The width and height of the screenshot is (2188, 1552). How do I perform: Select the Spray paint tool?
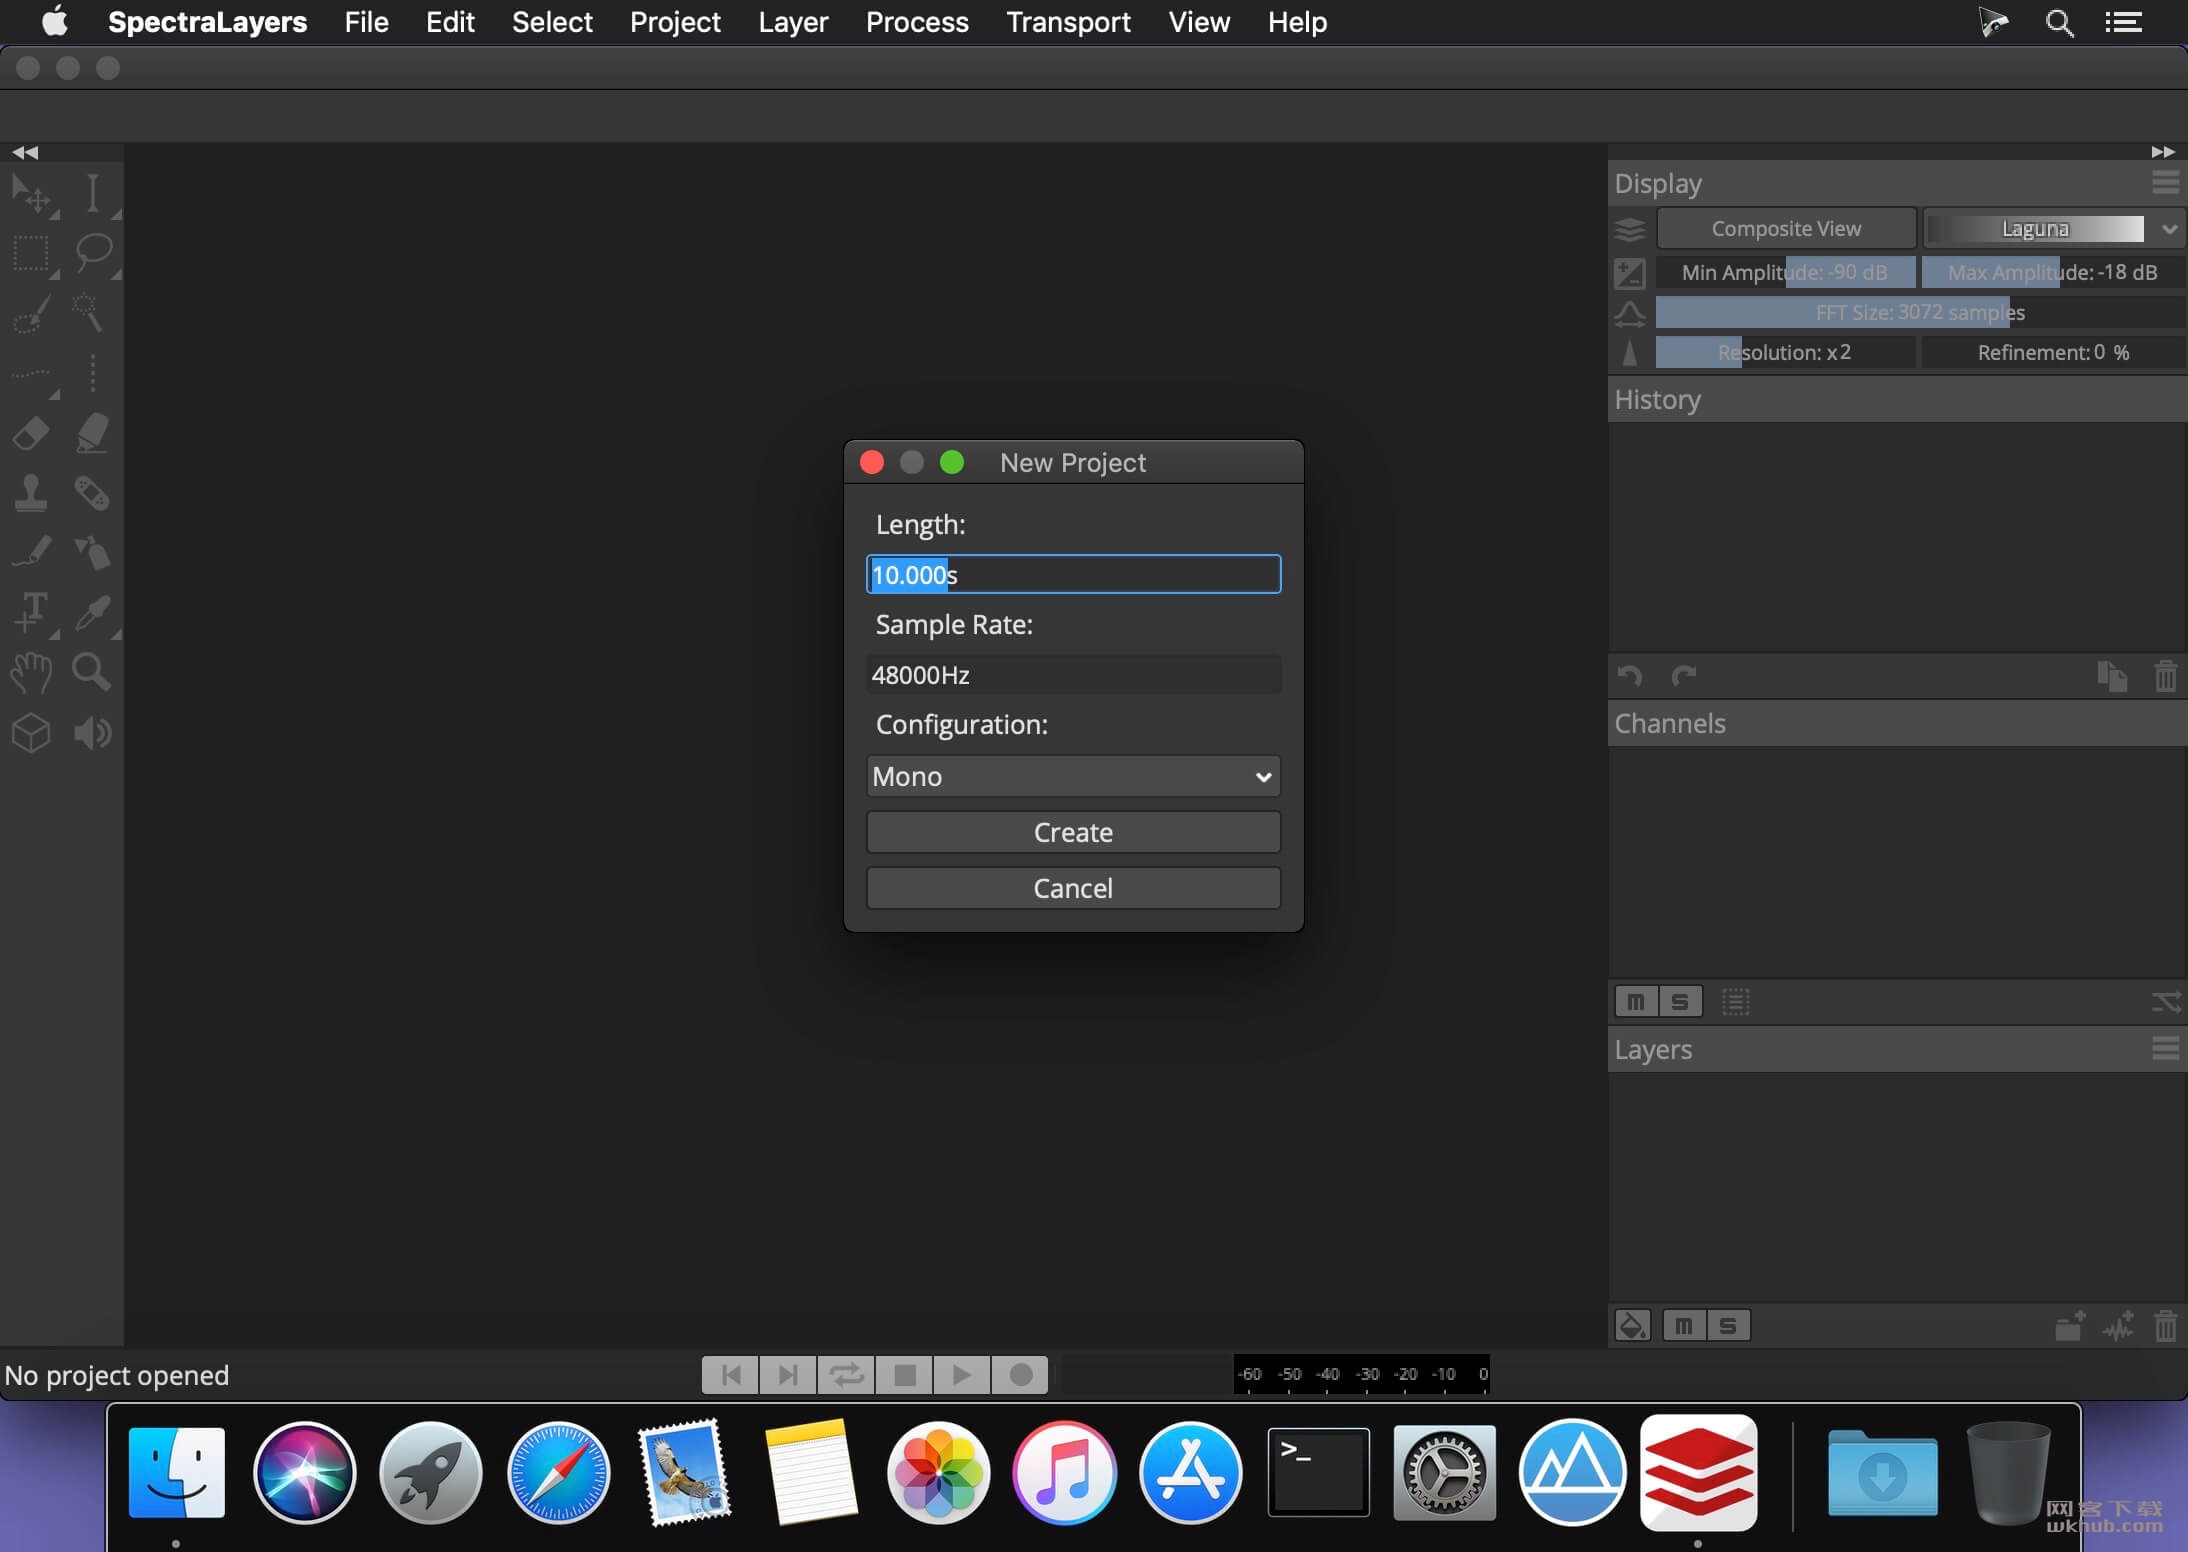tap(92, 552)
